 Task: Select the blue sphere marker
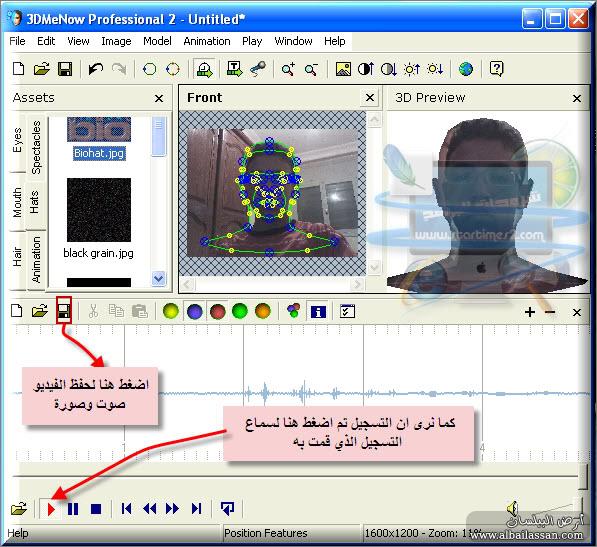coord(195,311)
